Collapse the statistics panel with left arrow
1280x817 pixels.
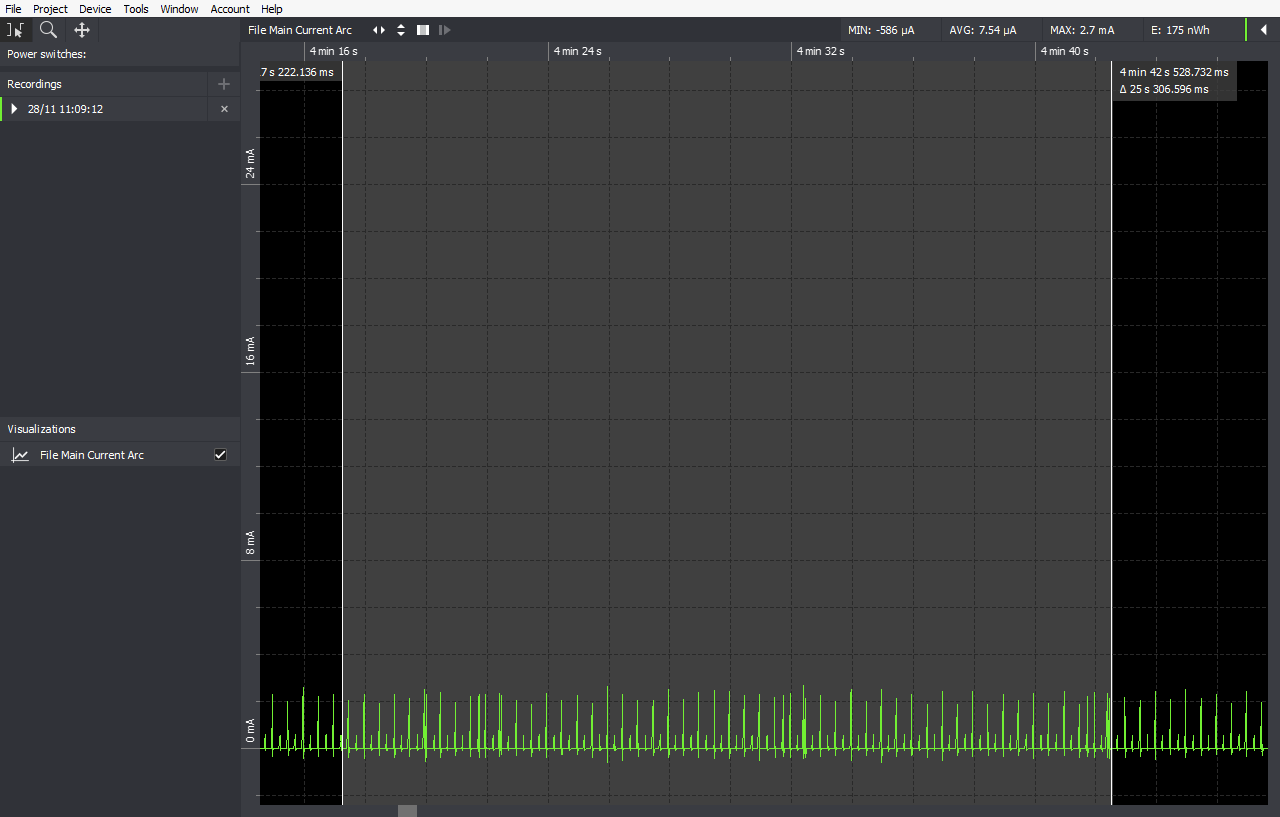point(1263,30)
